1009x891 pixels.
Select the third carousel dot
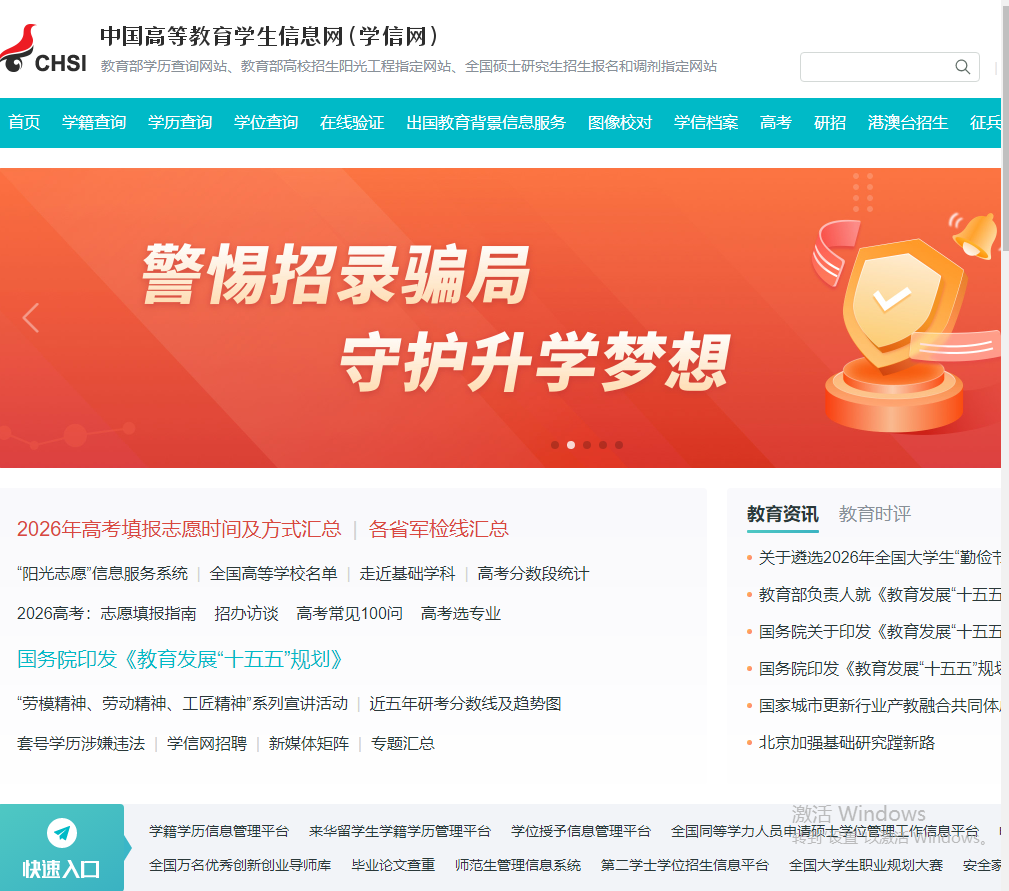[587, 445]
